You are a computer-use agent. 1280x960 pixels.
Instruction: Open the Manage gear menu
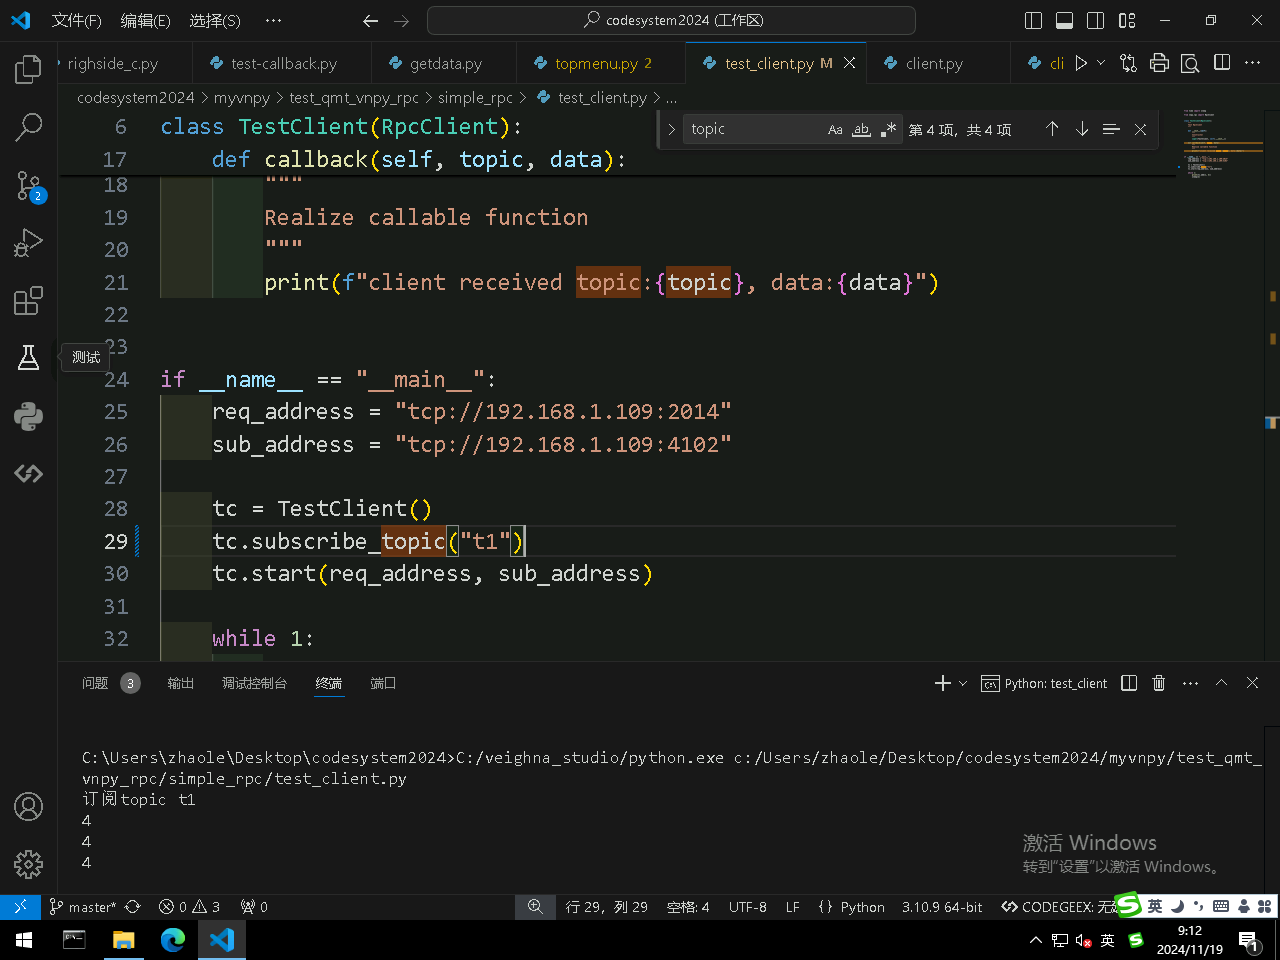click(28, 864)
